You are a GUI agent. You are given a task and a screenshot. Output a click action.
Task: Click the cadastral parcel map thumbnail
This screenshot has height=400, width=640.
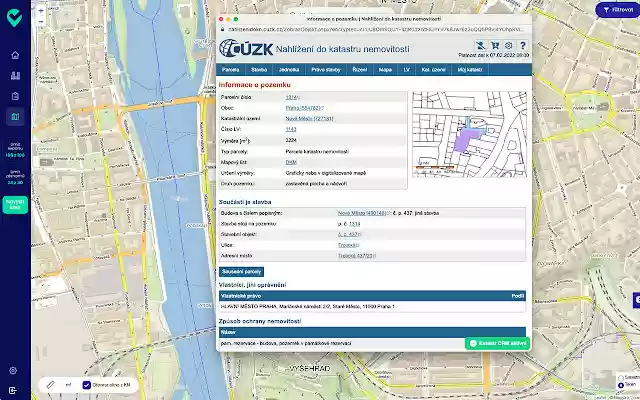click(469, 134)
